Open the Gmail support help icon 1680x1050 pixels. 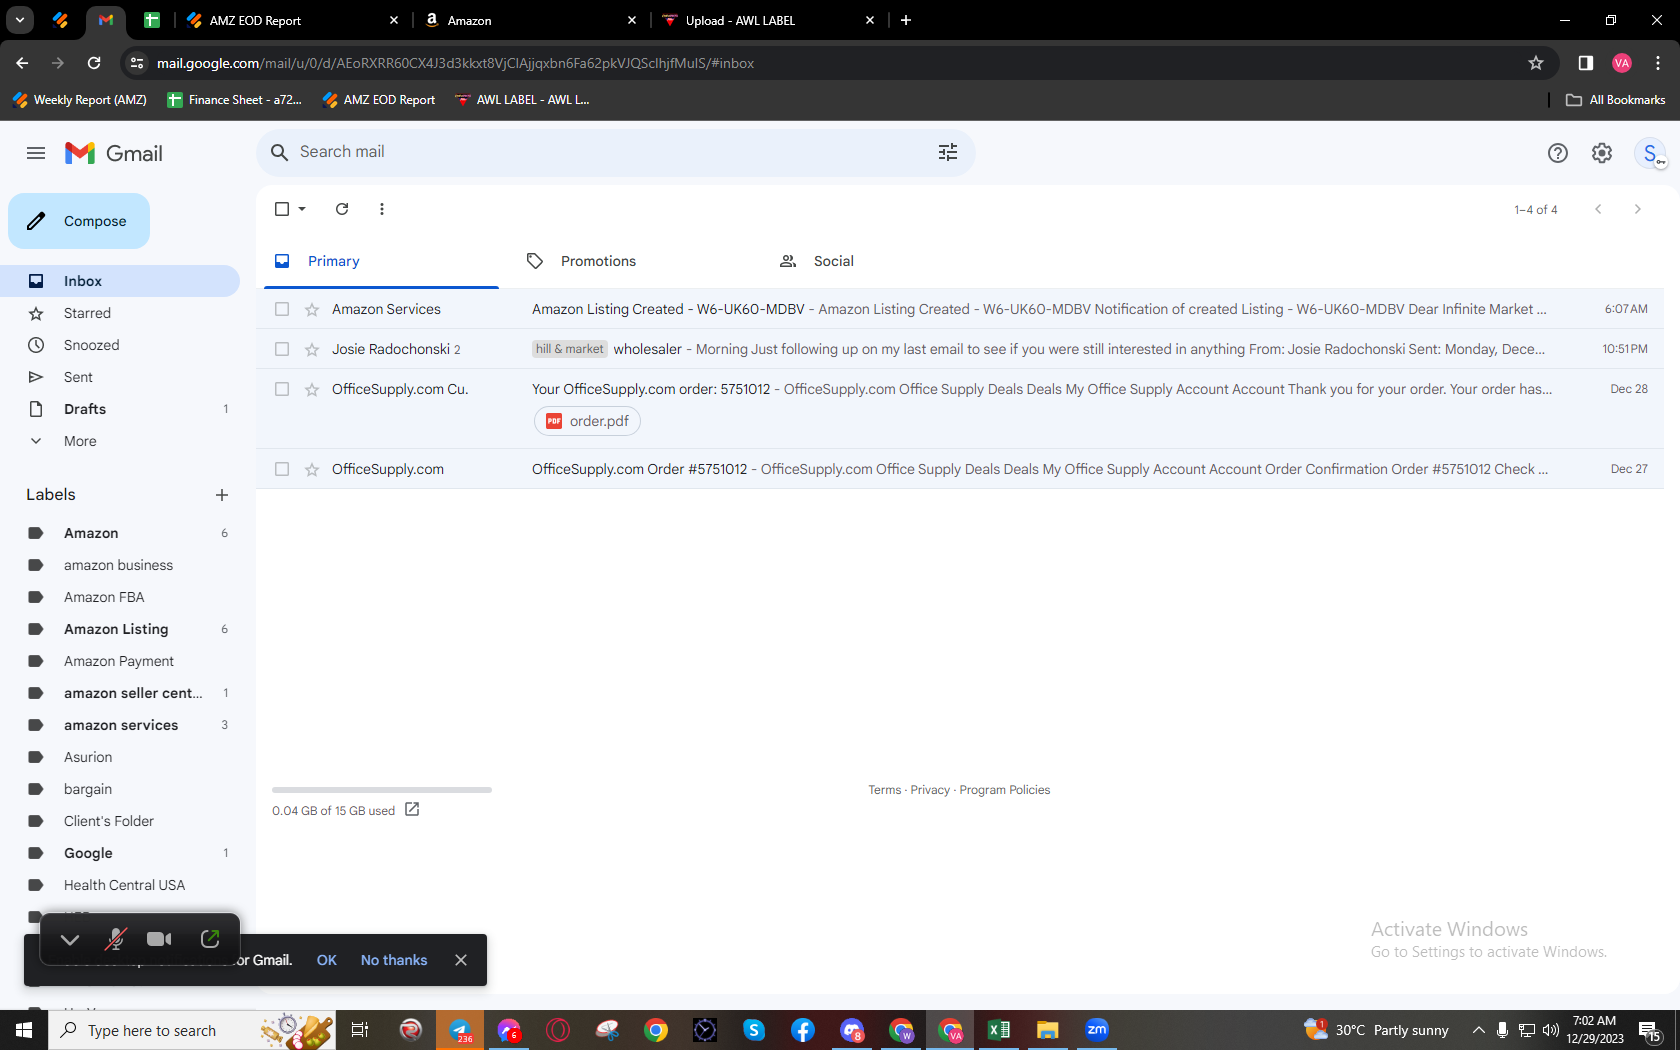[1557, 153]
